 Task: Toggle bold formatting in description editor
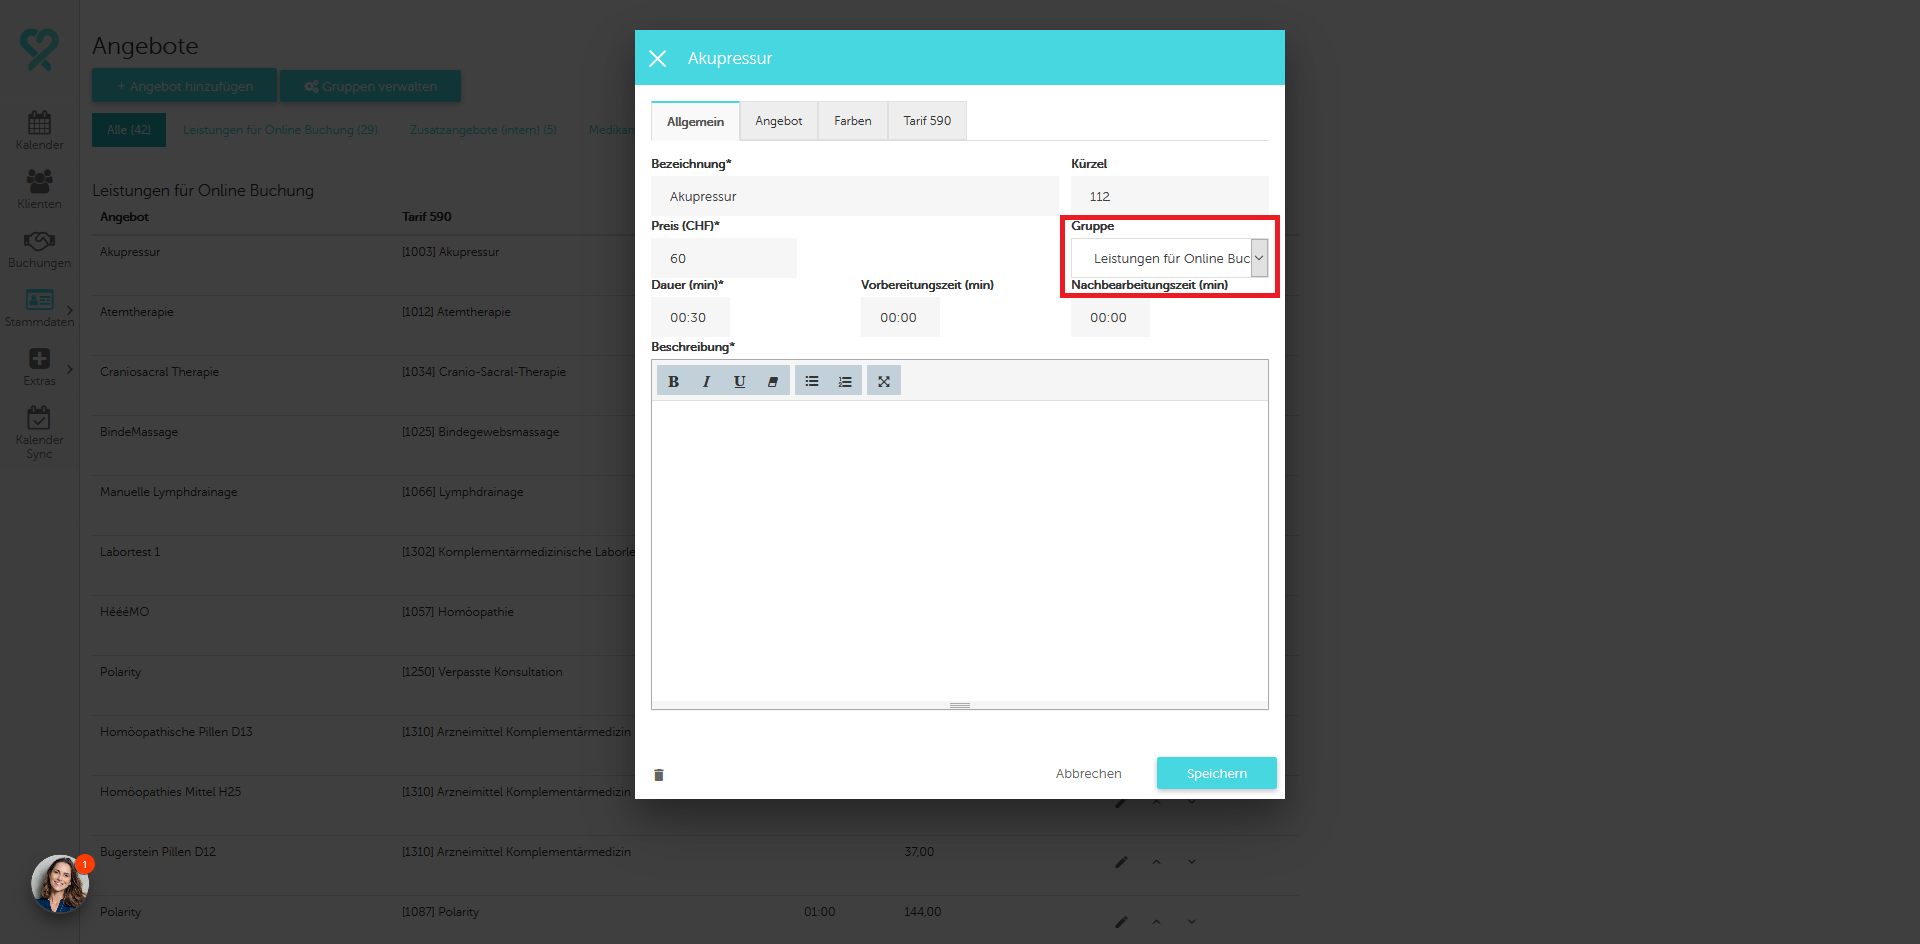tap(673, 381)
